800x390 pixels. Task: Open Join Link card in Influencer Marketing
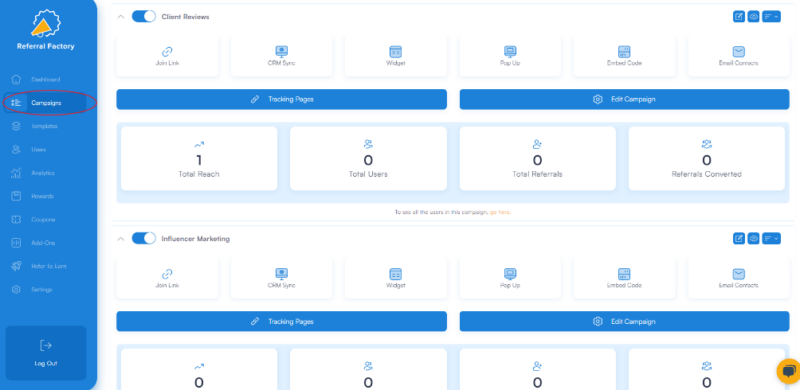167,278
